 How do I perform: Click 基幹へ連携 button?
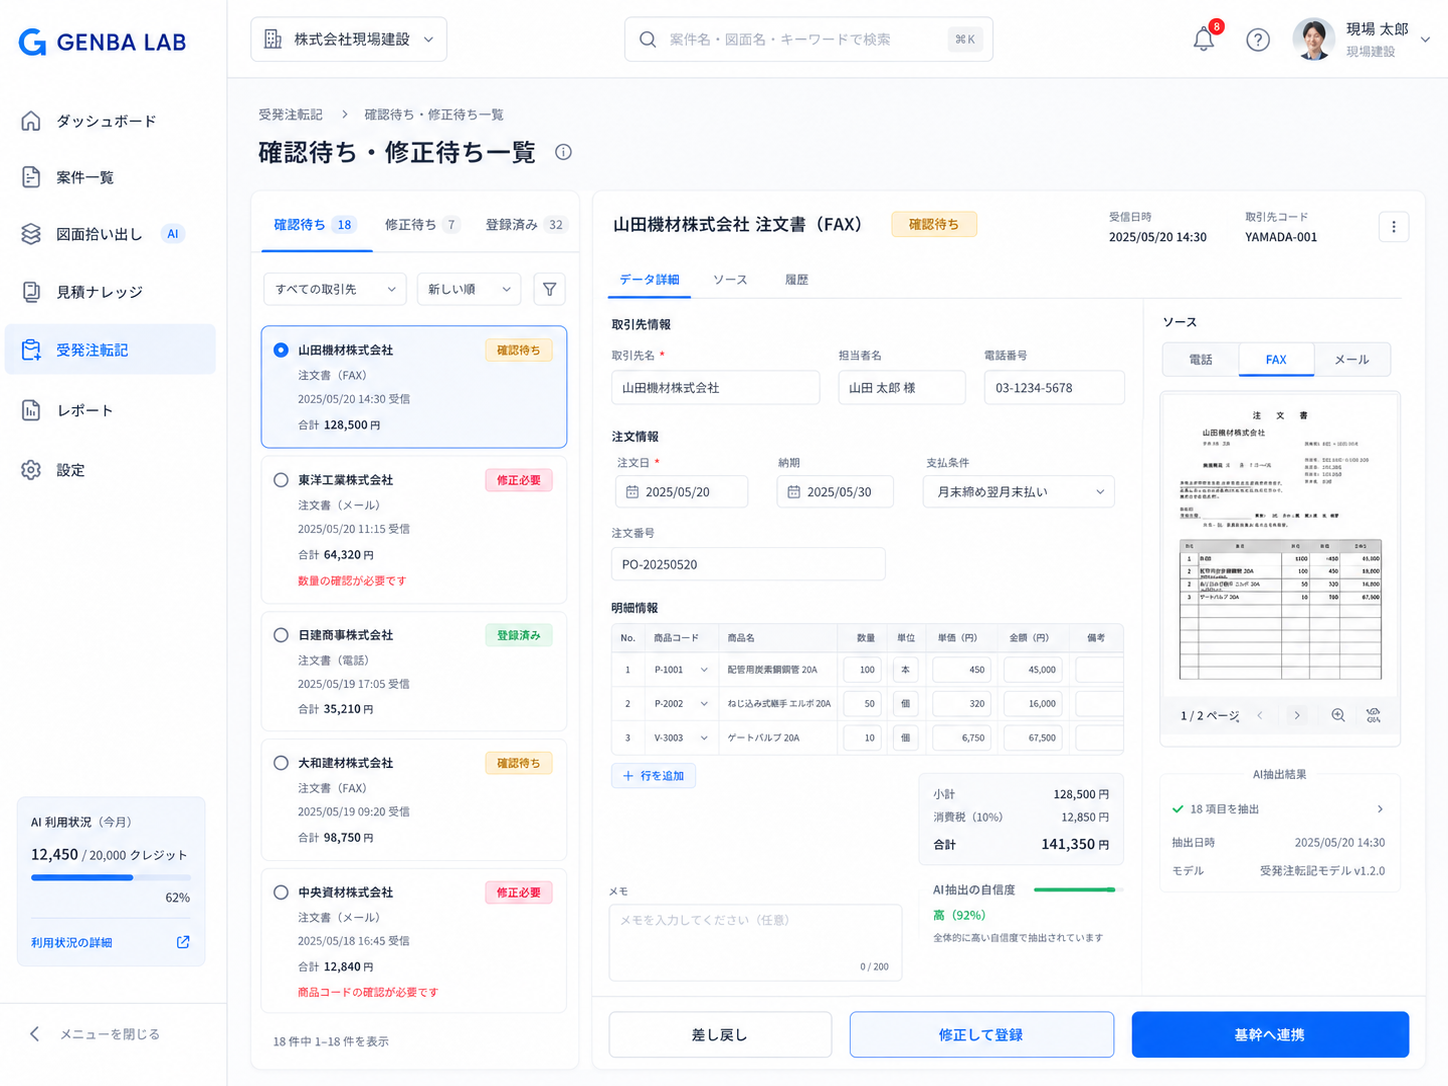tap(1270, 1034)
